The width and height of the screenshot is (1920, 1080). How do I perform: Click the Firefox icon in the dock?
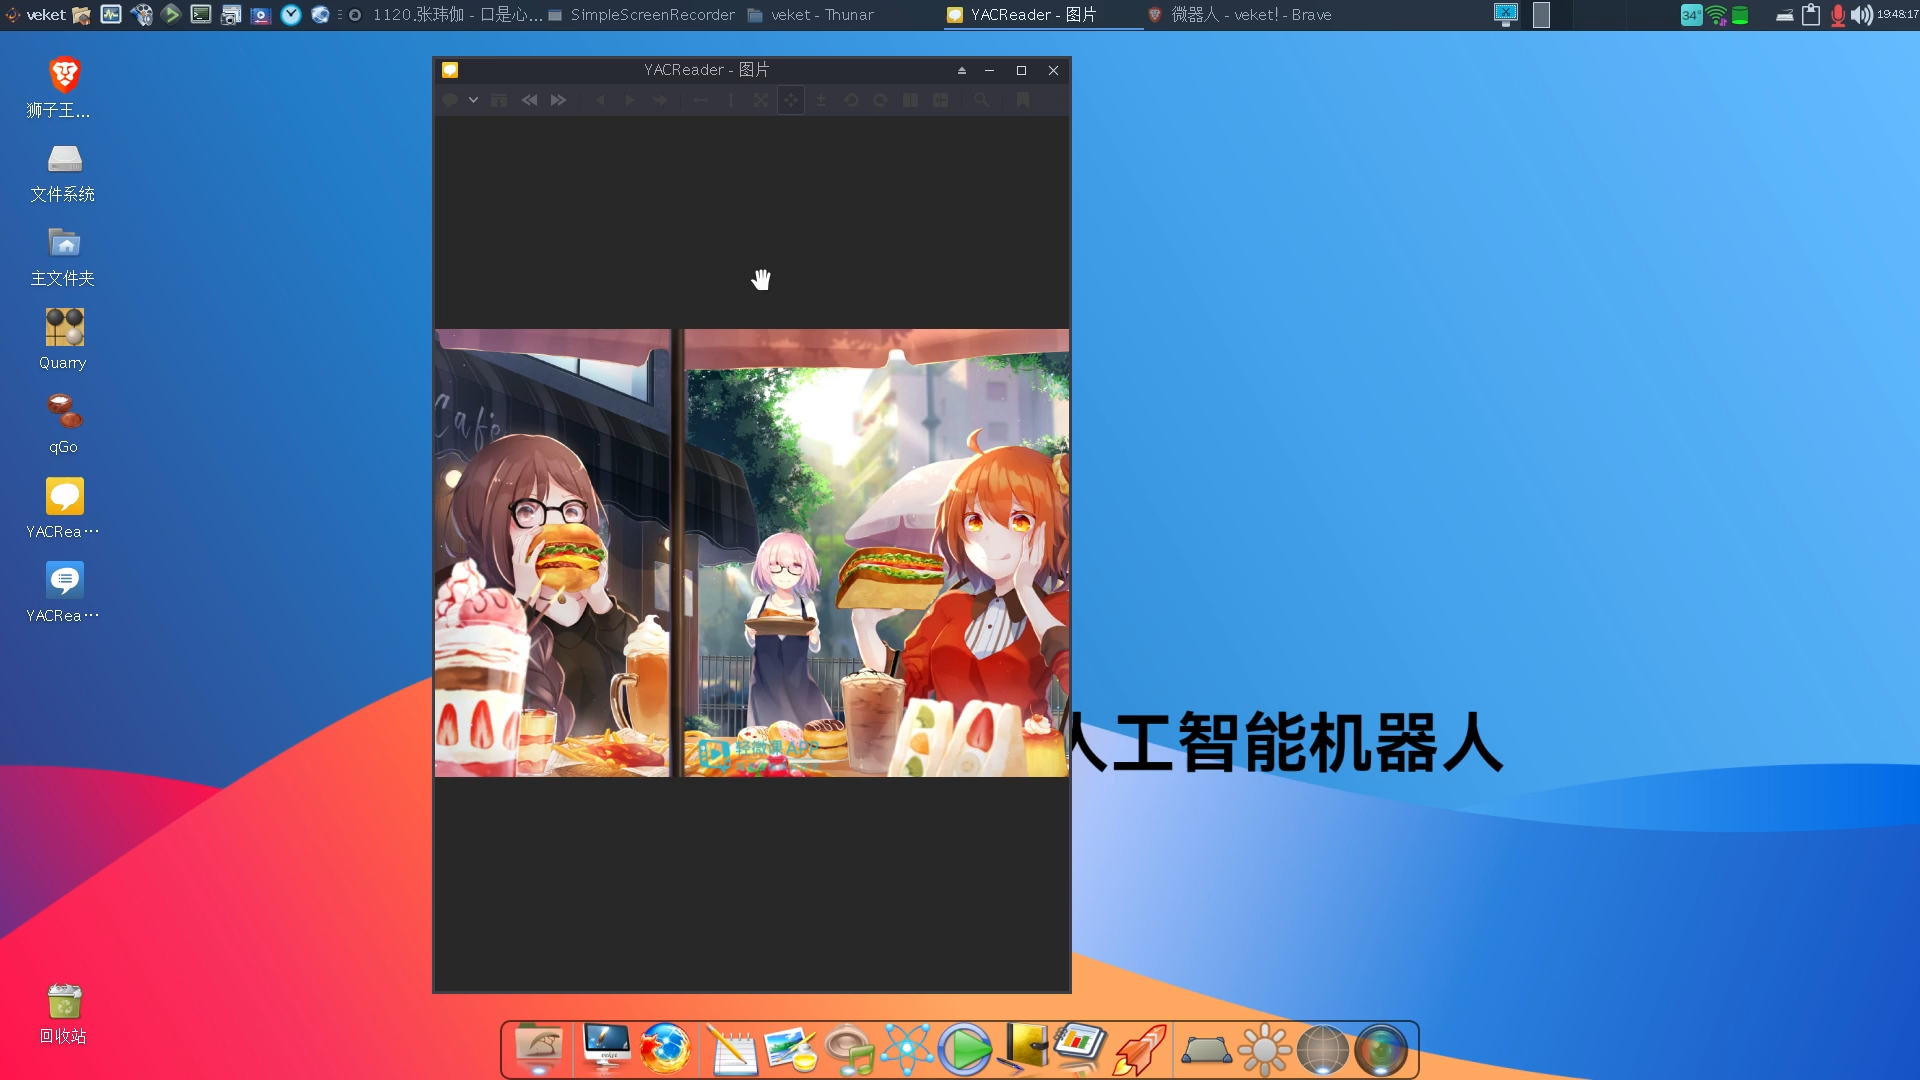[x=665, y=1050]
